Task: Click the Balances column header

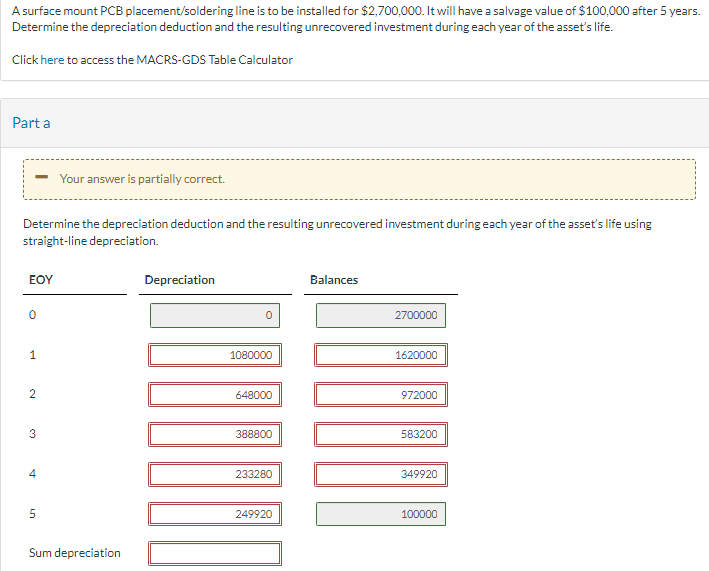Action: coord(334,280)
